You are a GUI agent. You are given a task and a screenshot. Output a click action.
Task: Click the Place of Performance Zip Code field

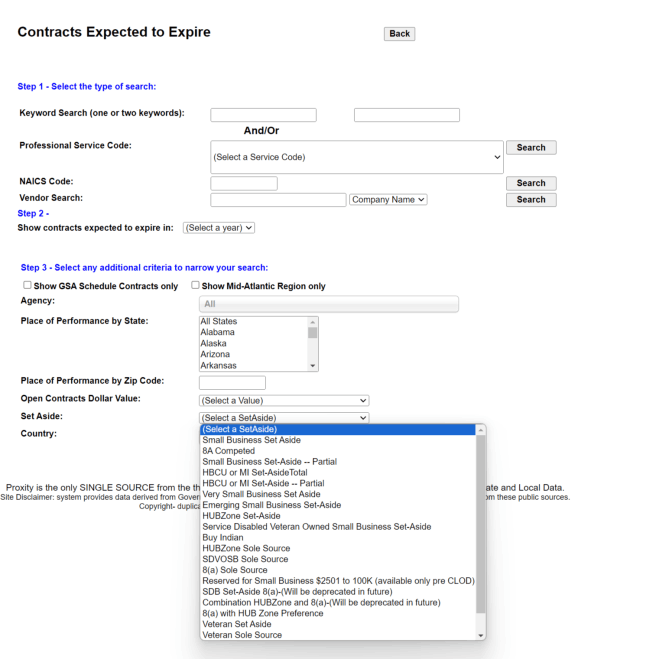click(x=232, y=383)
